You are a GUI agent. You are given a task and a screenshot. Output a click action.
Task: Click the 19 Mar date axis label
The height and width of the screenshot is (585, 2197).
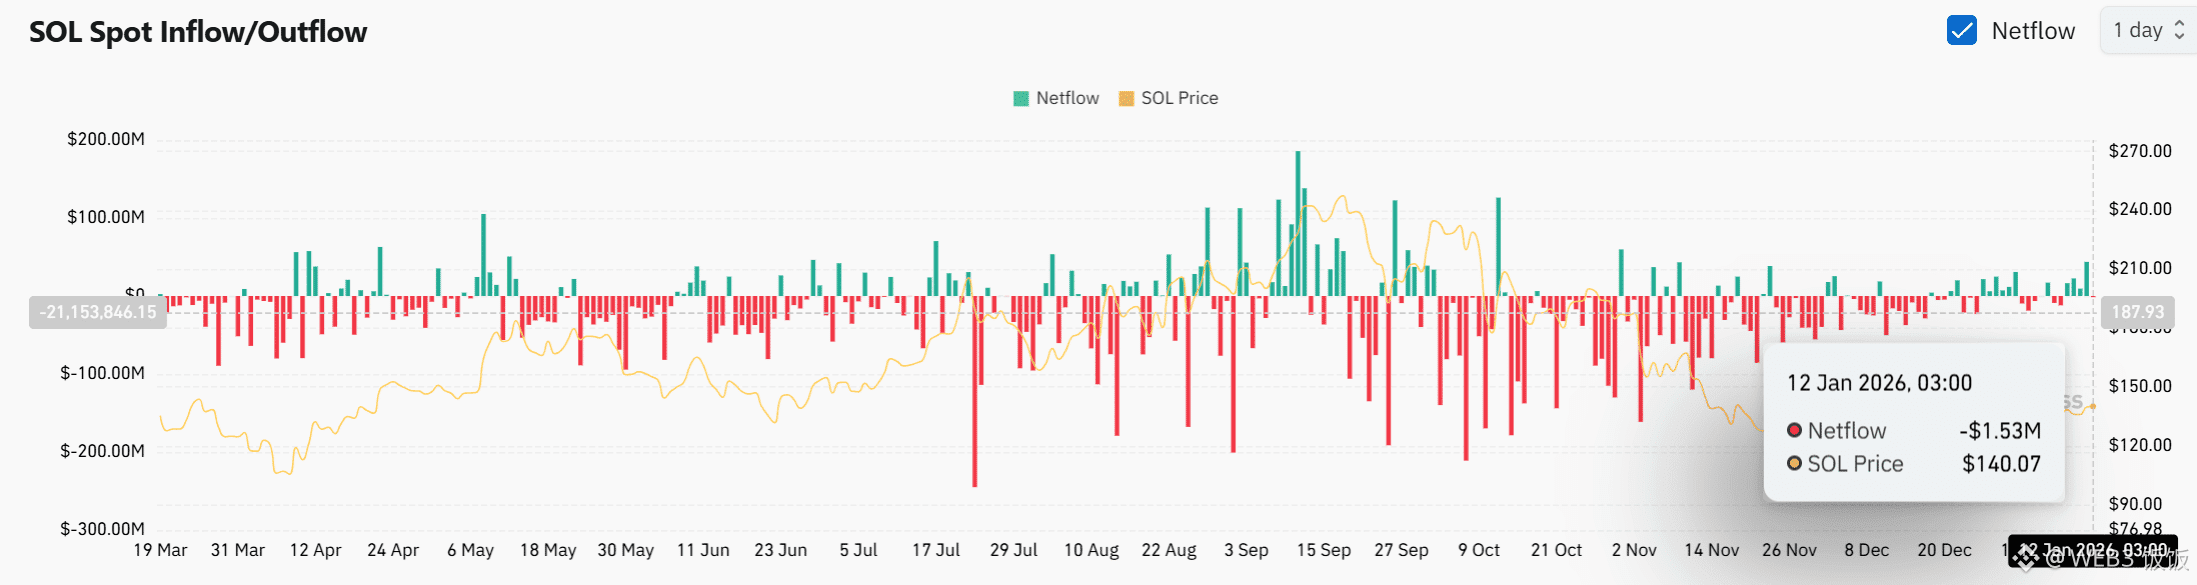161,550
